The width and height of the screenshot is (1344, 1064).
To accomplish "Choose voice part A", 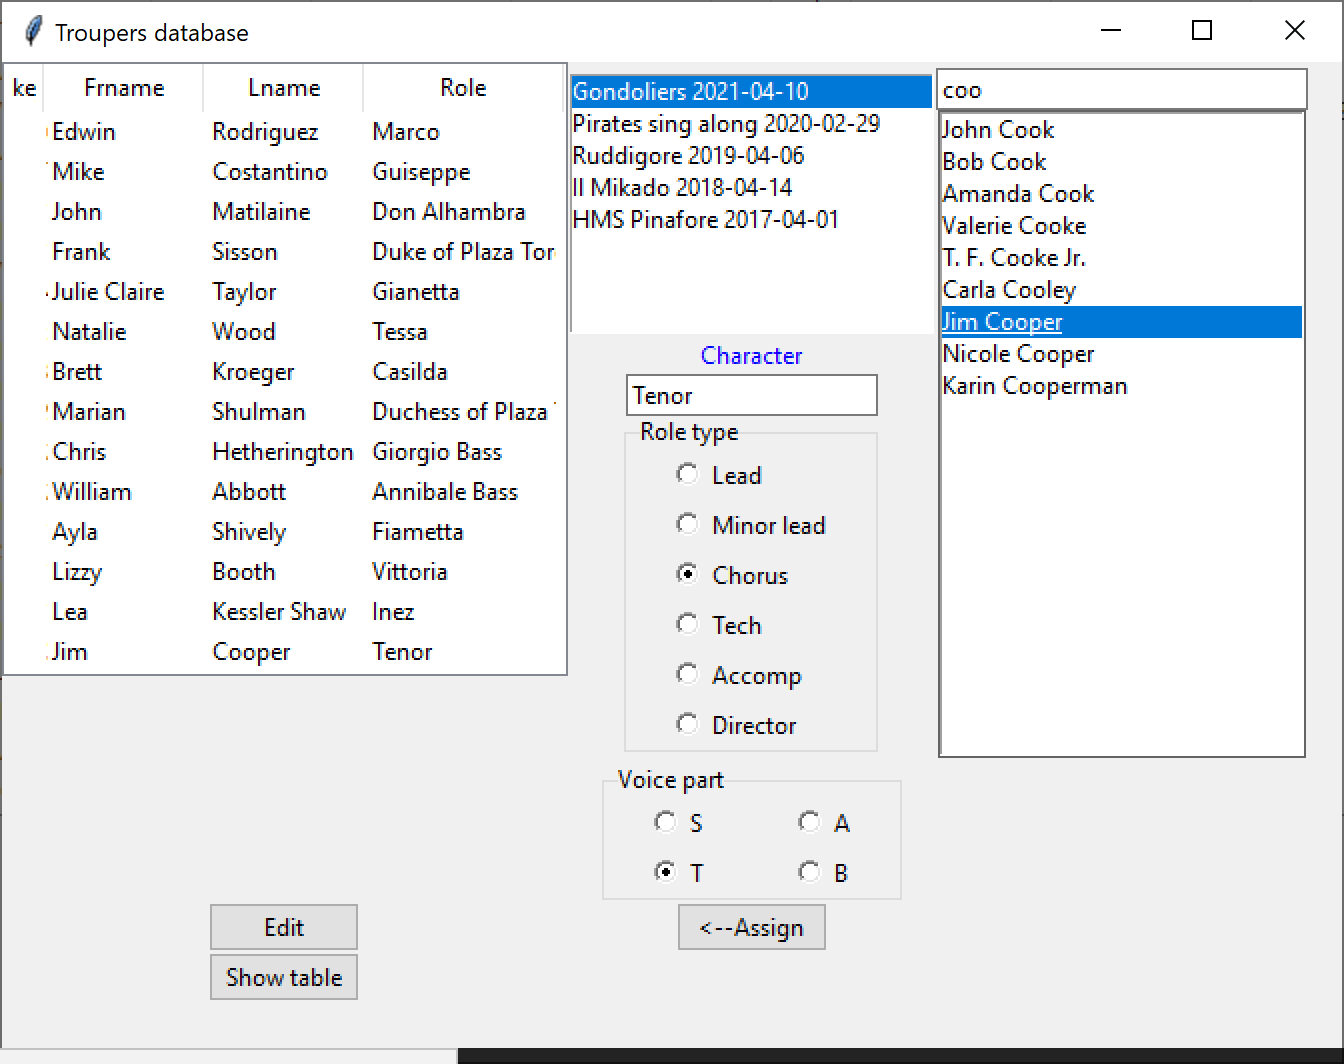I will coord(809,823).
